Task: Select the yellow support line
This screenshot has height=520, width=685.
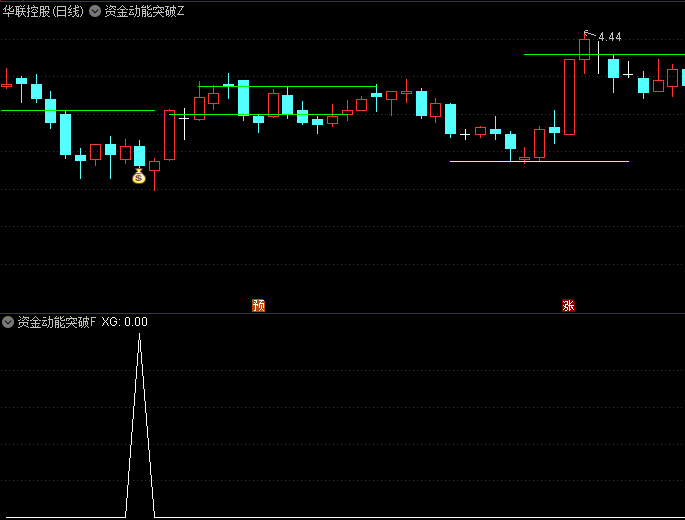Action: [540, 162]
